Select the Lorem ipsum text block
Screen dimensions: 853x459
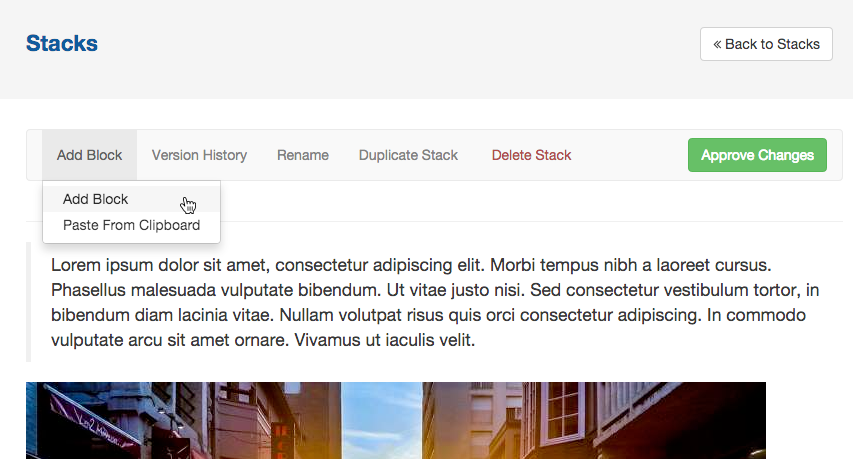point(435,302)
